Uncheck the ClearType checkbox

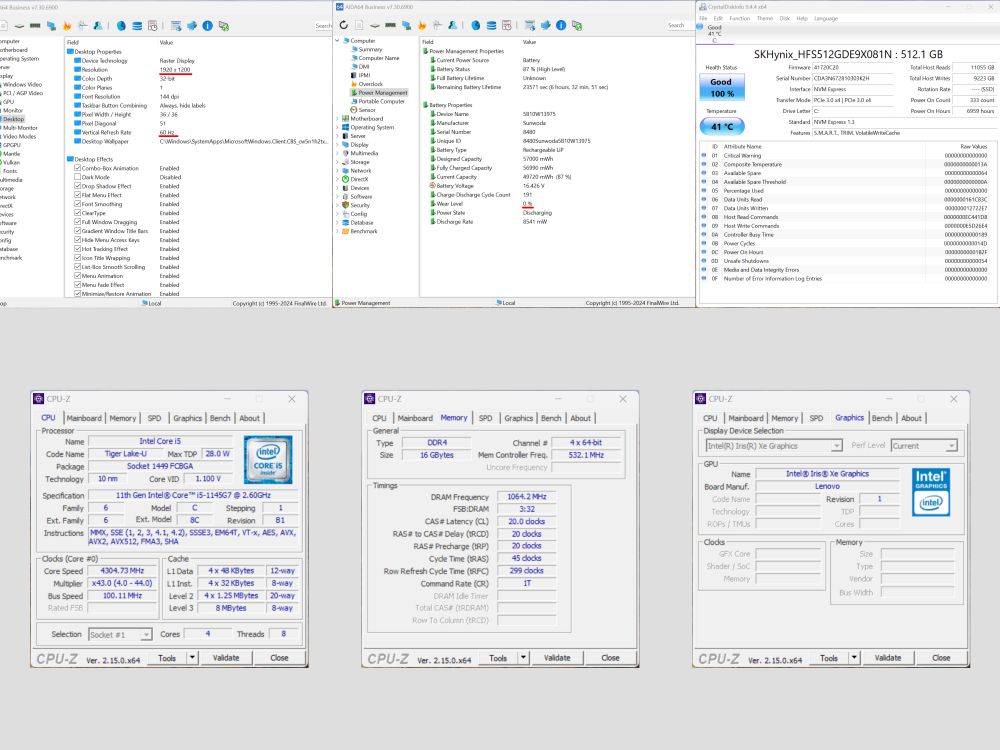pos(78,213)
